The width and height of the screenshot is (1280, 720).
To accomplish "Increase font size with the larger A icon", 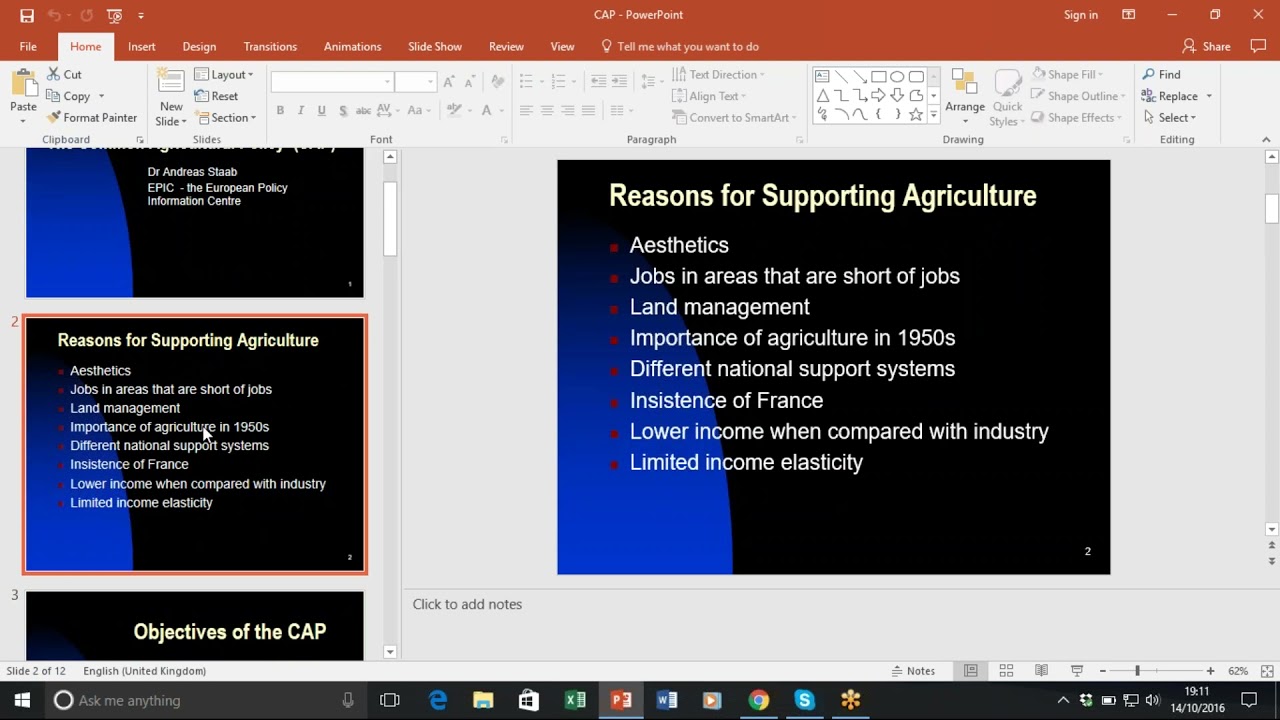I will coord(449,81).
